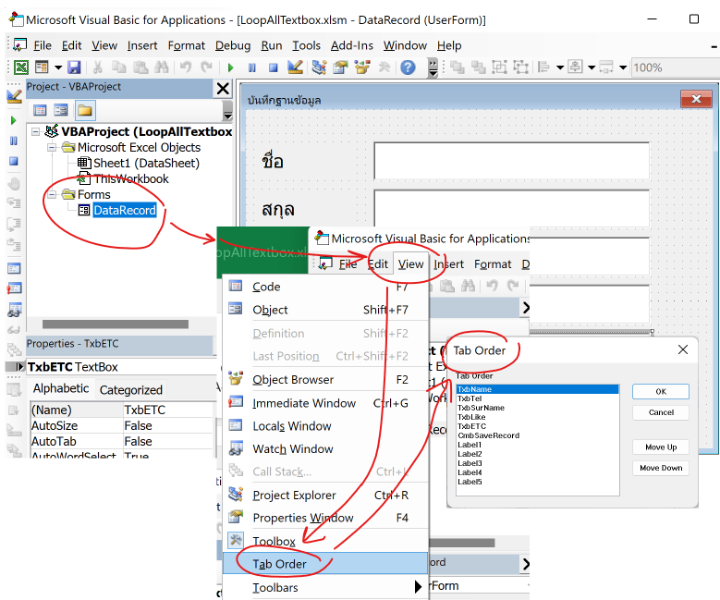Screen dimensions: 720x600
Task: Collapse the VBAProject tree node
Action: 36,131
